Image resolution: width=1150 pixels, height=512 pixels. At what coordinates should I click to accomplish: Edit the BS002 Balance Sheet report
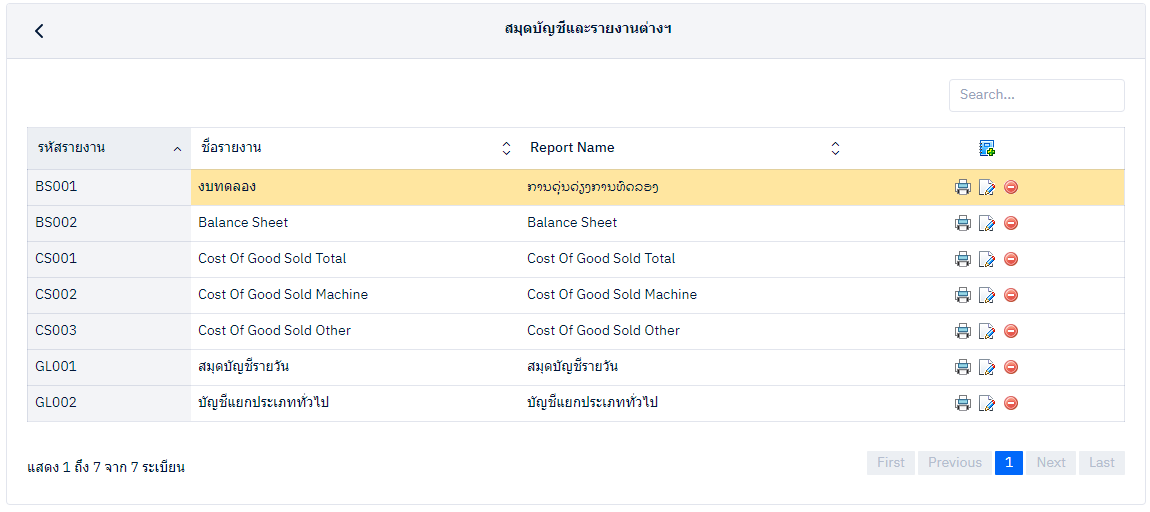[987, 223]
